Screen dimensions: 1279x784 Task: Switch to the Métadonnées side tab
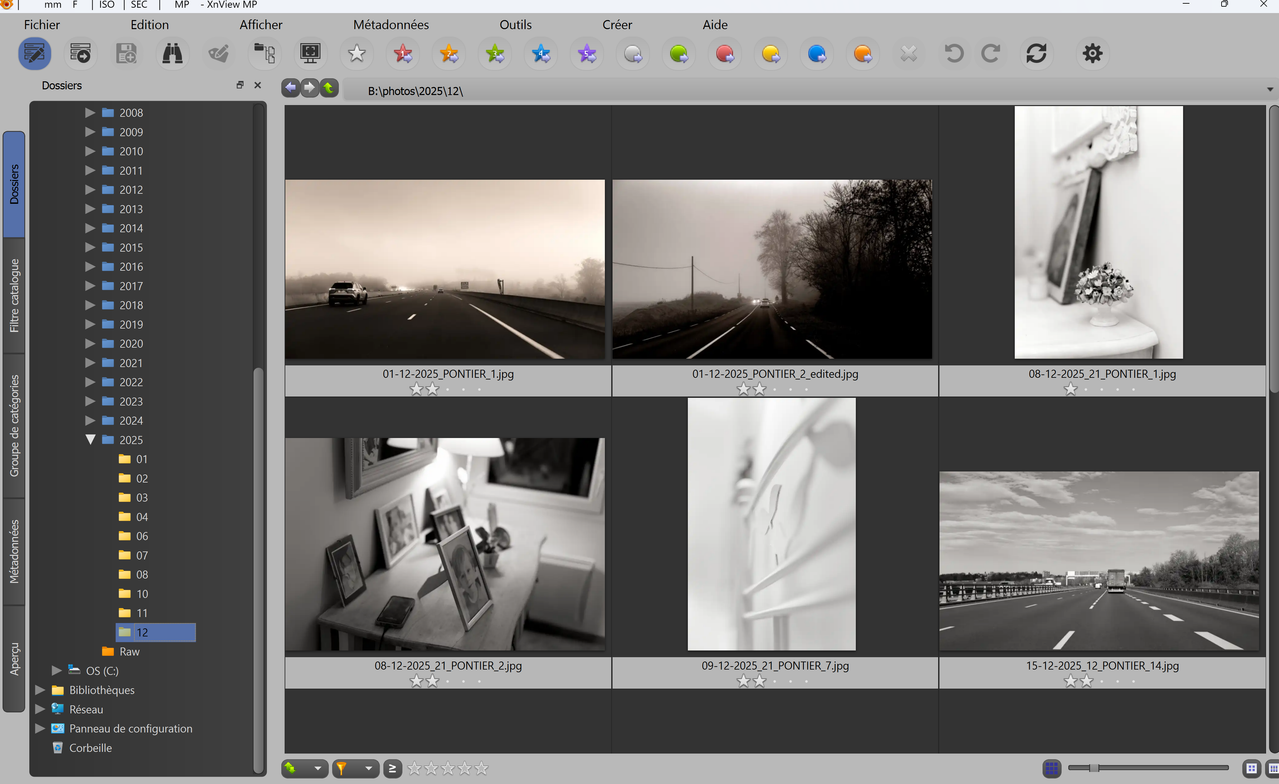(14, 551)
